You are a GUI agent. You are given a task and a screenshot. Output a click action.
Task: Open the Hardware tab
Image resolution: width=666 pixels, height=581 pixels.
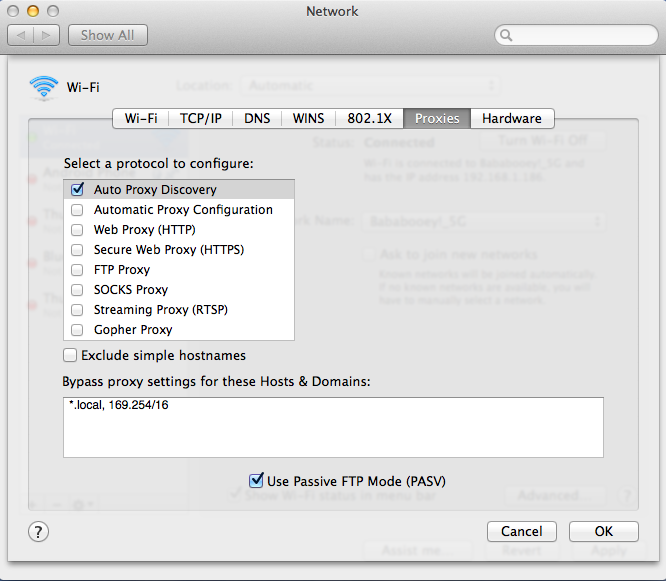512,118
